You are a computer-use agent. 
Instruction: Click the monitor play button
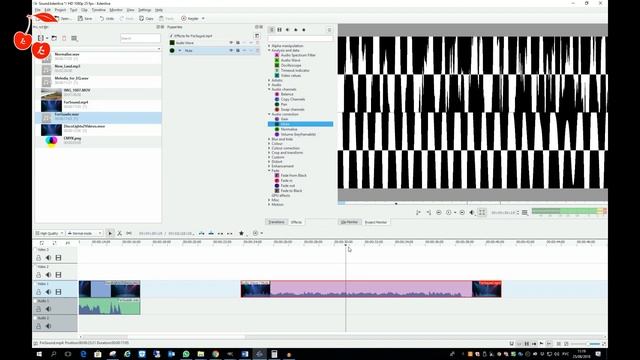pyautogui.click(x=449, y=213)
